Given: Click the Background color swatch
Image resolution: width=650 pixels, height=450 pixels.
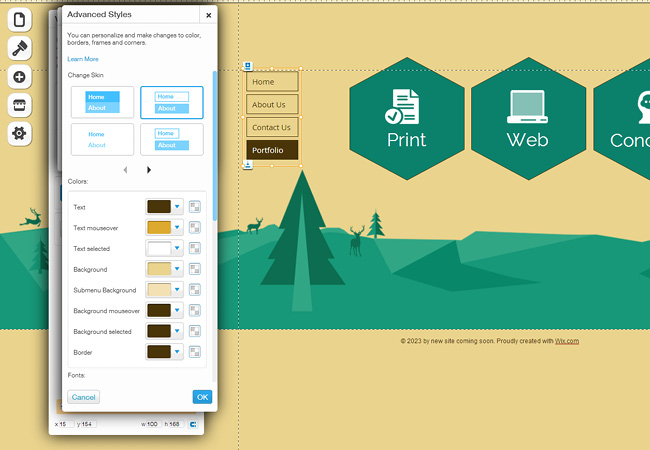Looking at the screenshot, I should coord(159,269).
